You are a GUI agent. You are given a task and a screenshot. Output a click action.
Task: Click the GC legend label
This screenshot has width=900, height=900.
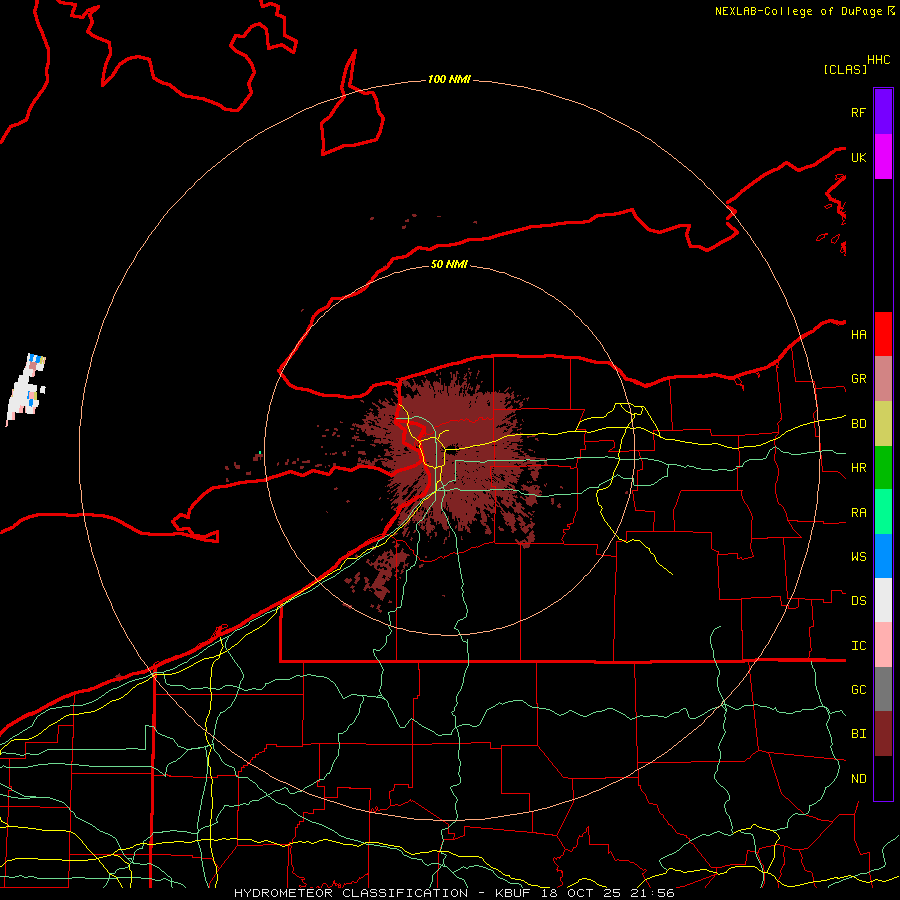[x=859, y=690]
